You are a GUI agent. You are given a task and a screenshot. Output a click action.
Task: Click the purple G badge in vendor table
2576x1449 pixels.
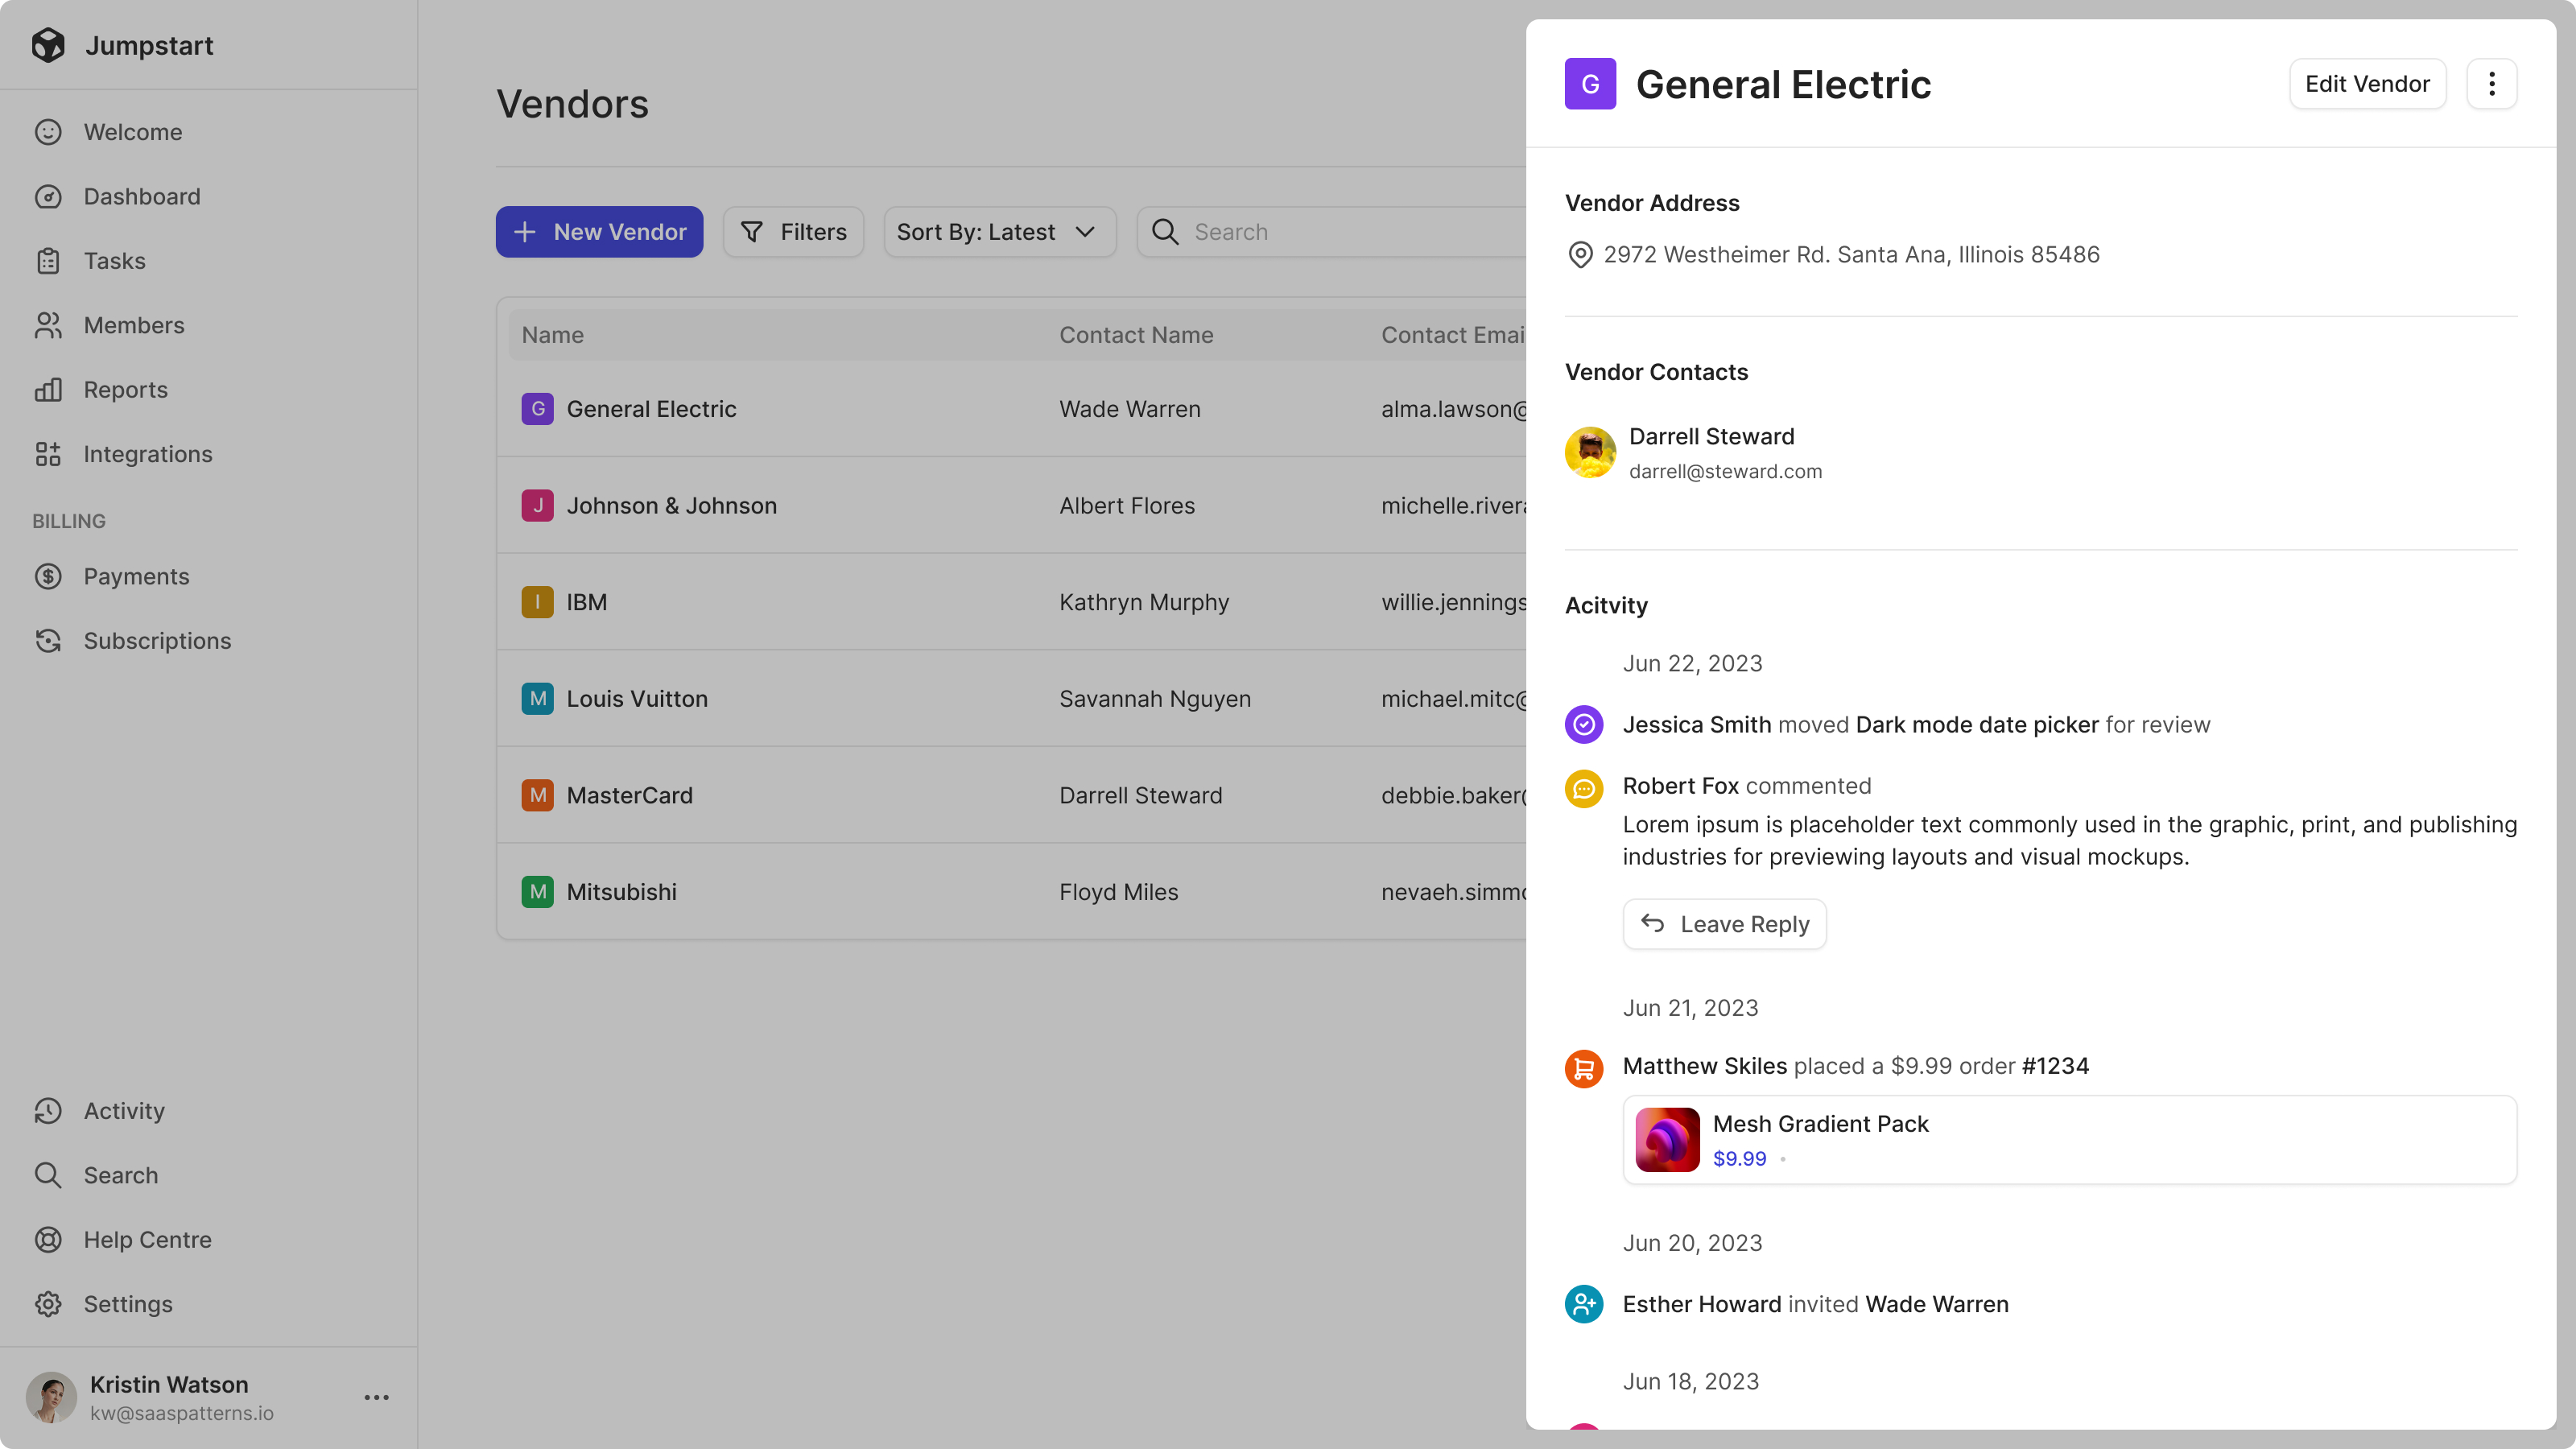[x=537, y=409]
